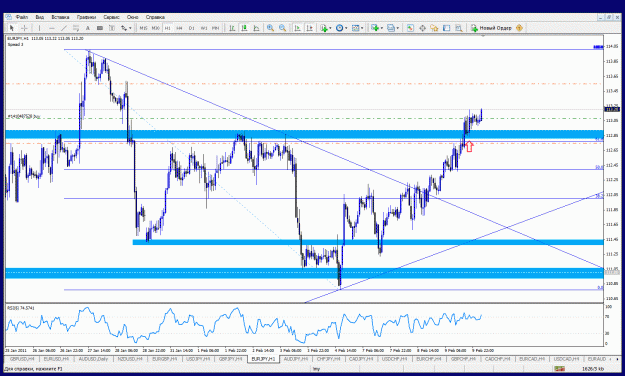Choose the text 'A' tool
The image size is (625, 376).
click(x=88, y=28)
